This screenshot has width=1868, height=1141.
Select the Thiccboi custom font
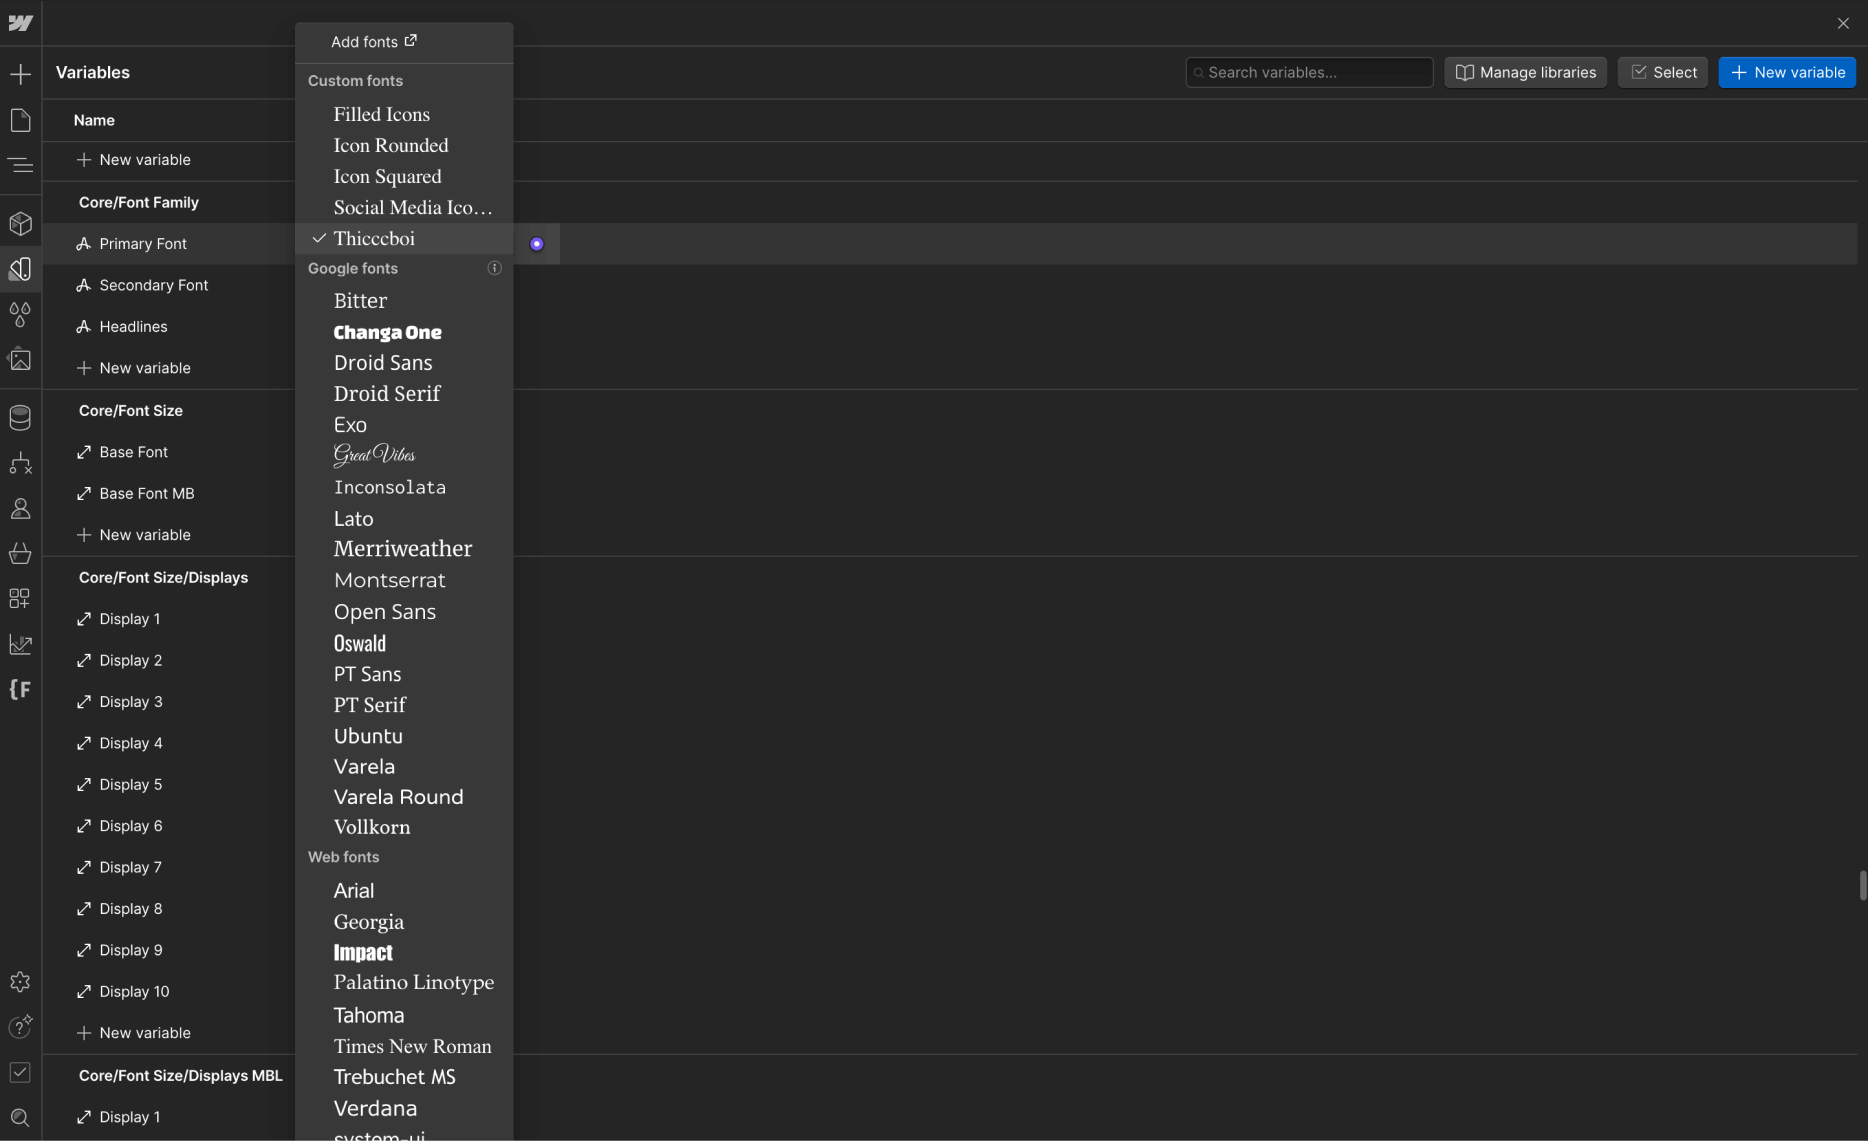click(x=374, y=238)
